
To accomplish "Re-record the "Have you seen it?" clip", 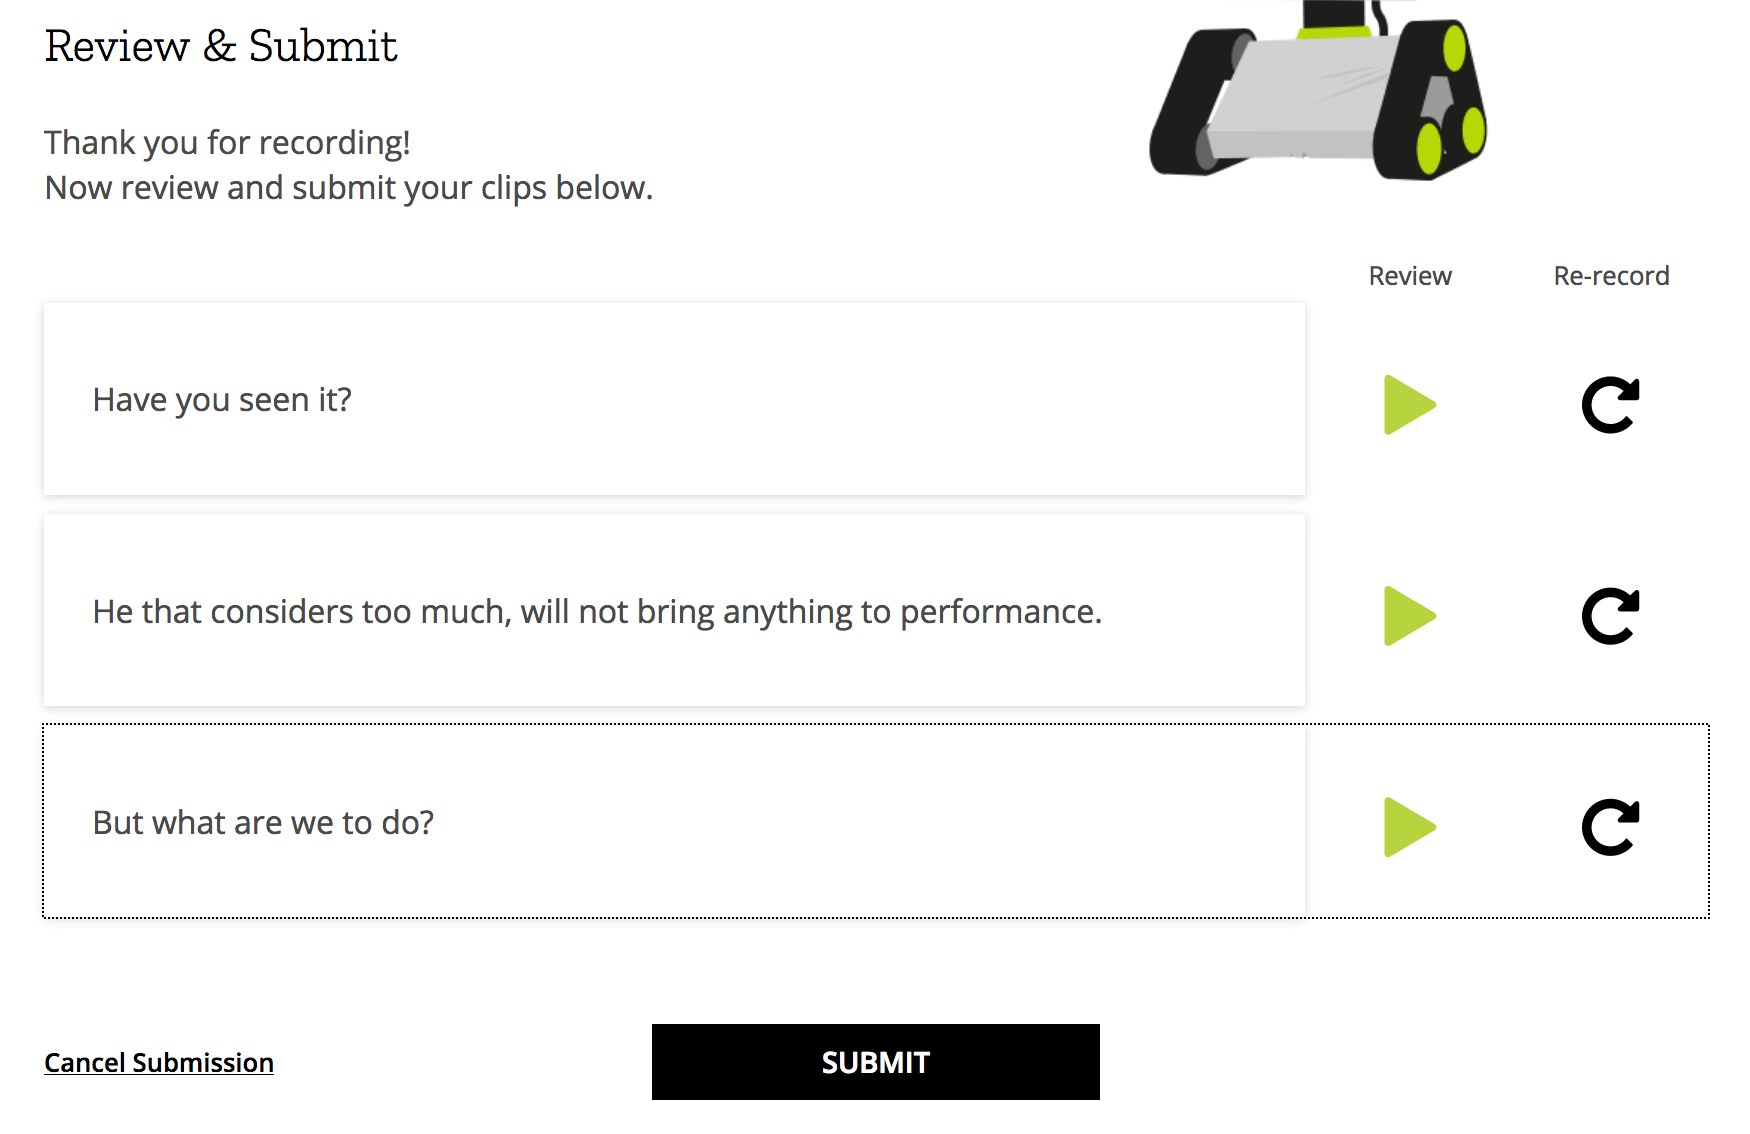I will coord(1610,404).
